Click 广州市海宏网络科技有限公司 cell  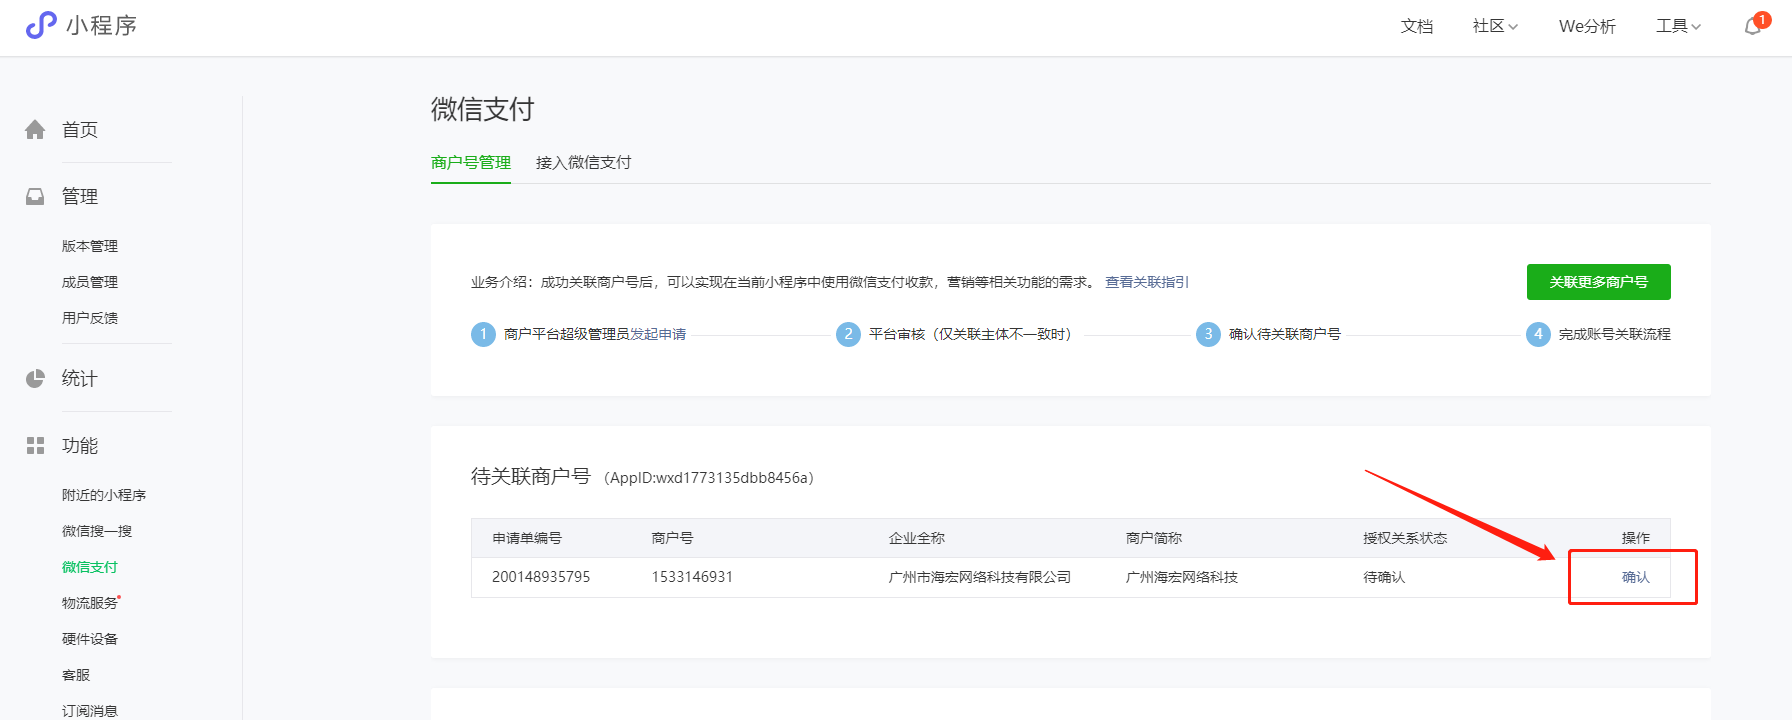coord(980,577)
